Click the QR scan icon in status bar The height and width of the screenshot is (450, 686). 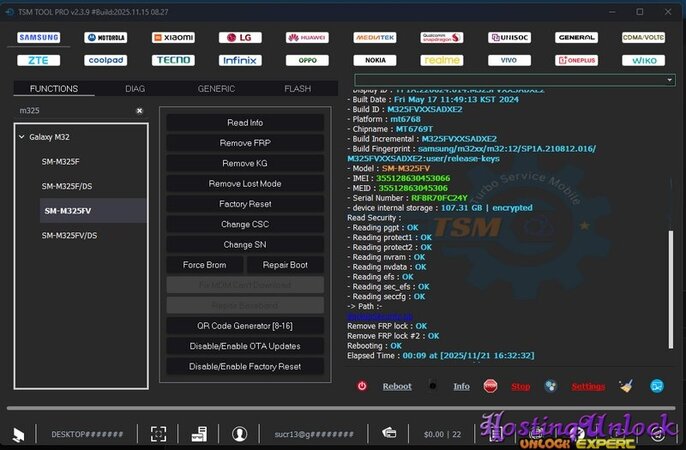tap(158, 434)
